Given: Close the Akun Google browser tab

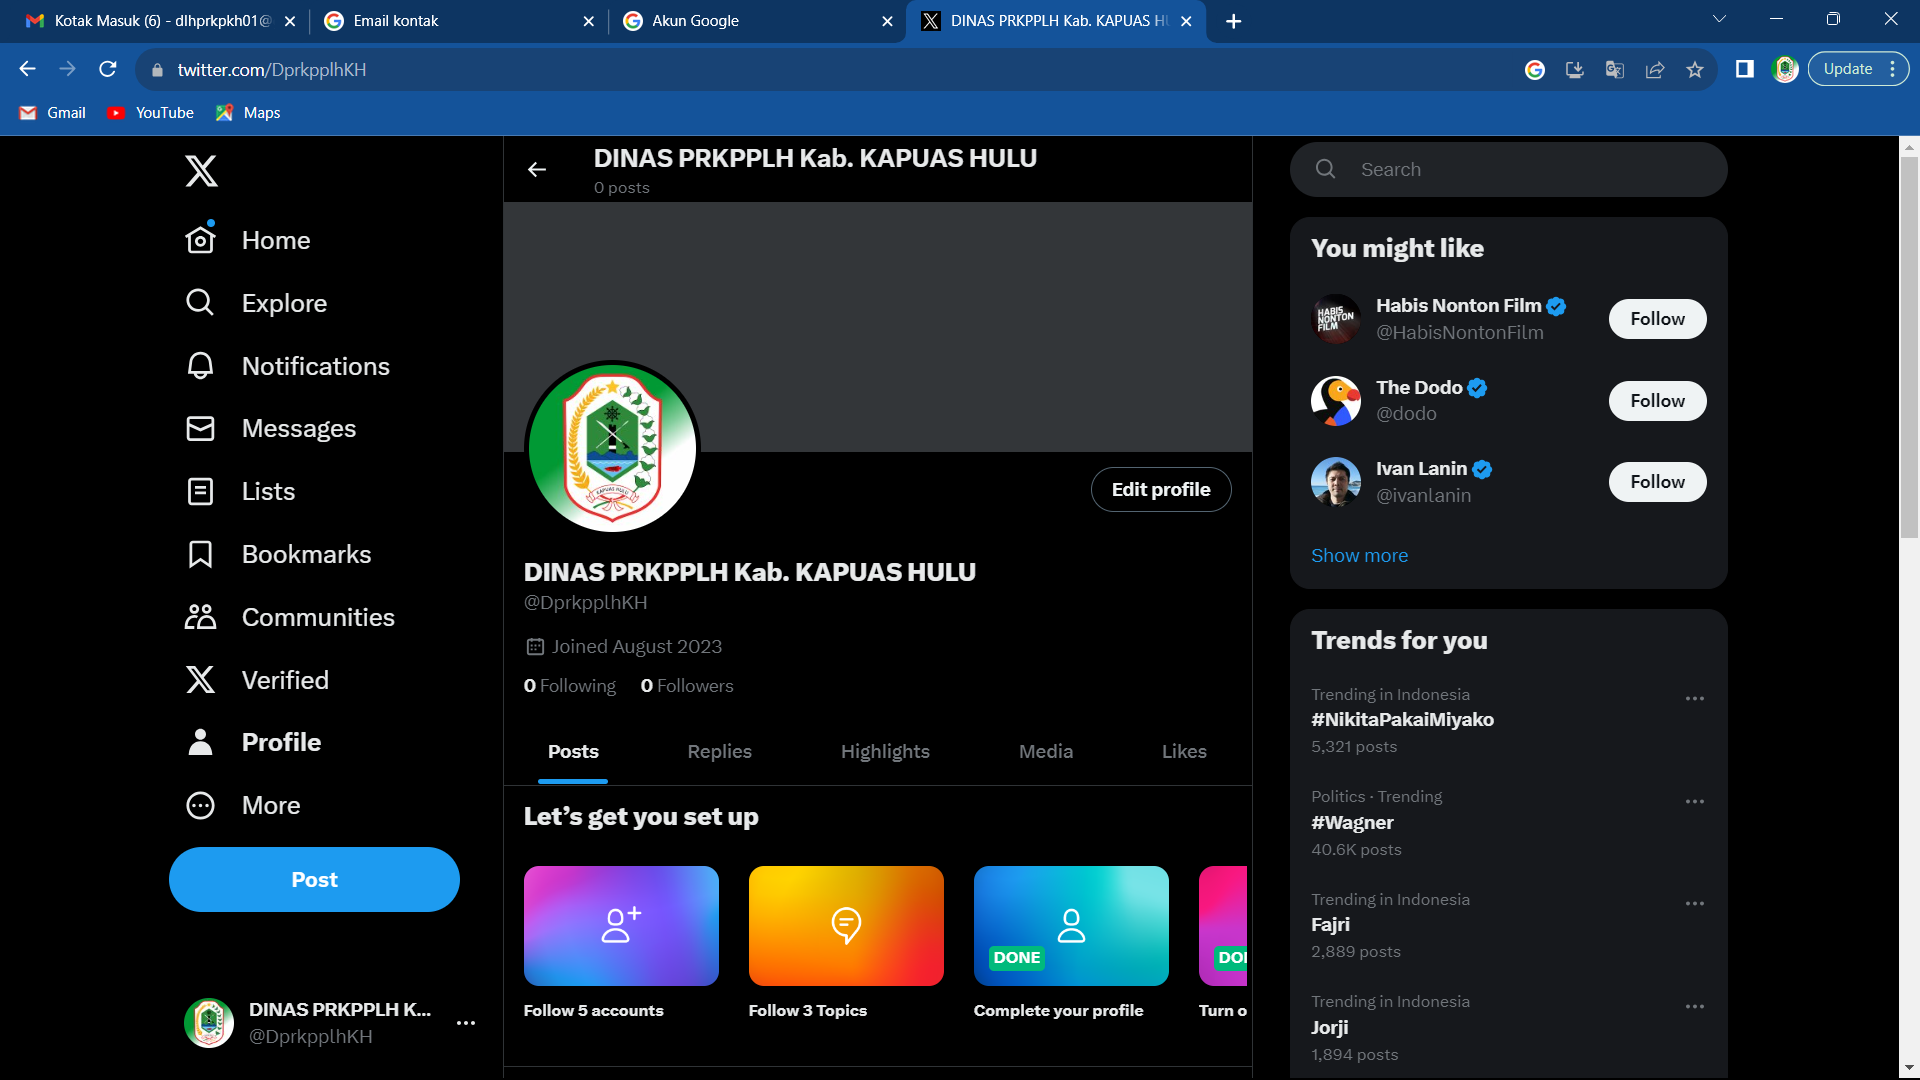Looking at the screenshot, I should (887, 21).
